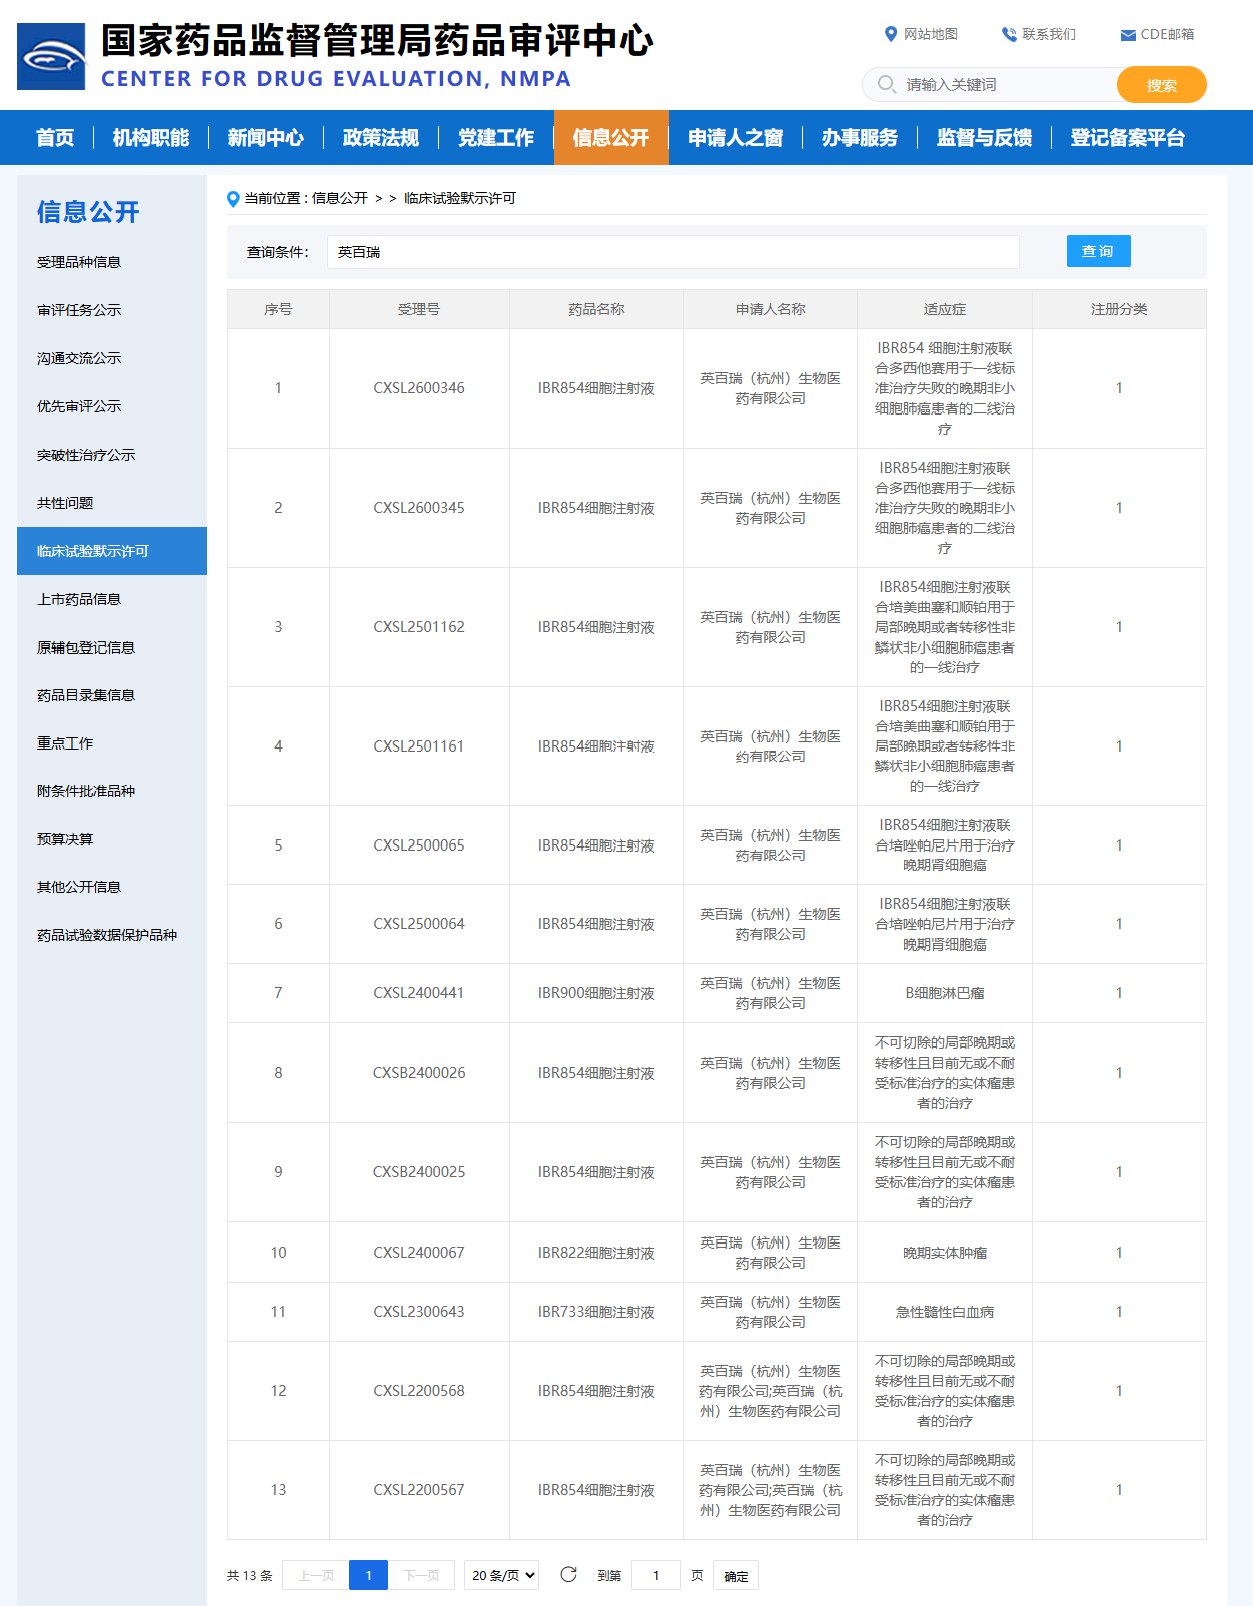Open the 登记备案平台 navigation tab

coord(1128,137)
